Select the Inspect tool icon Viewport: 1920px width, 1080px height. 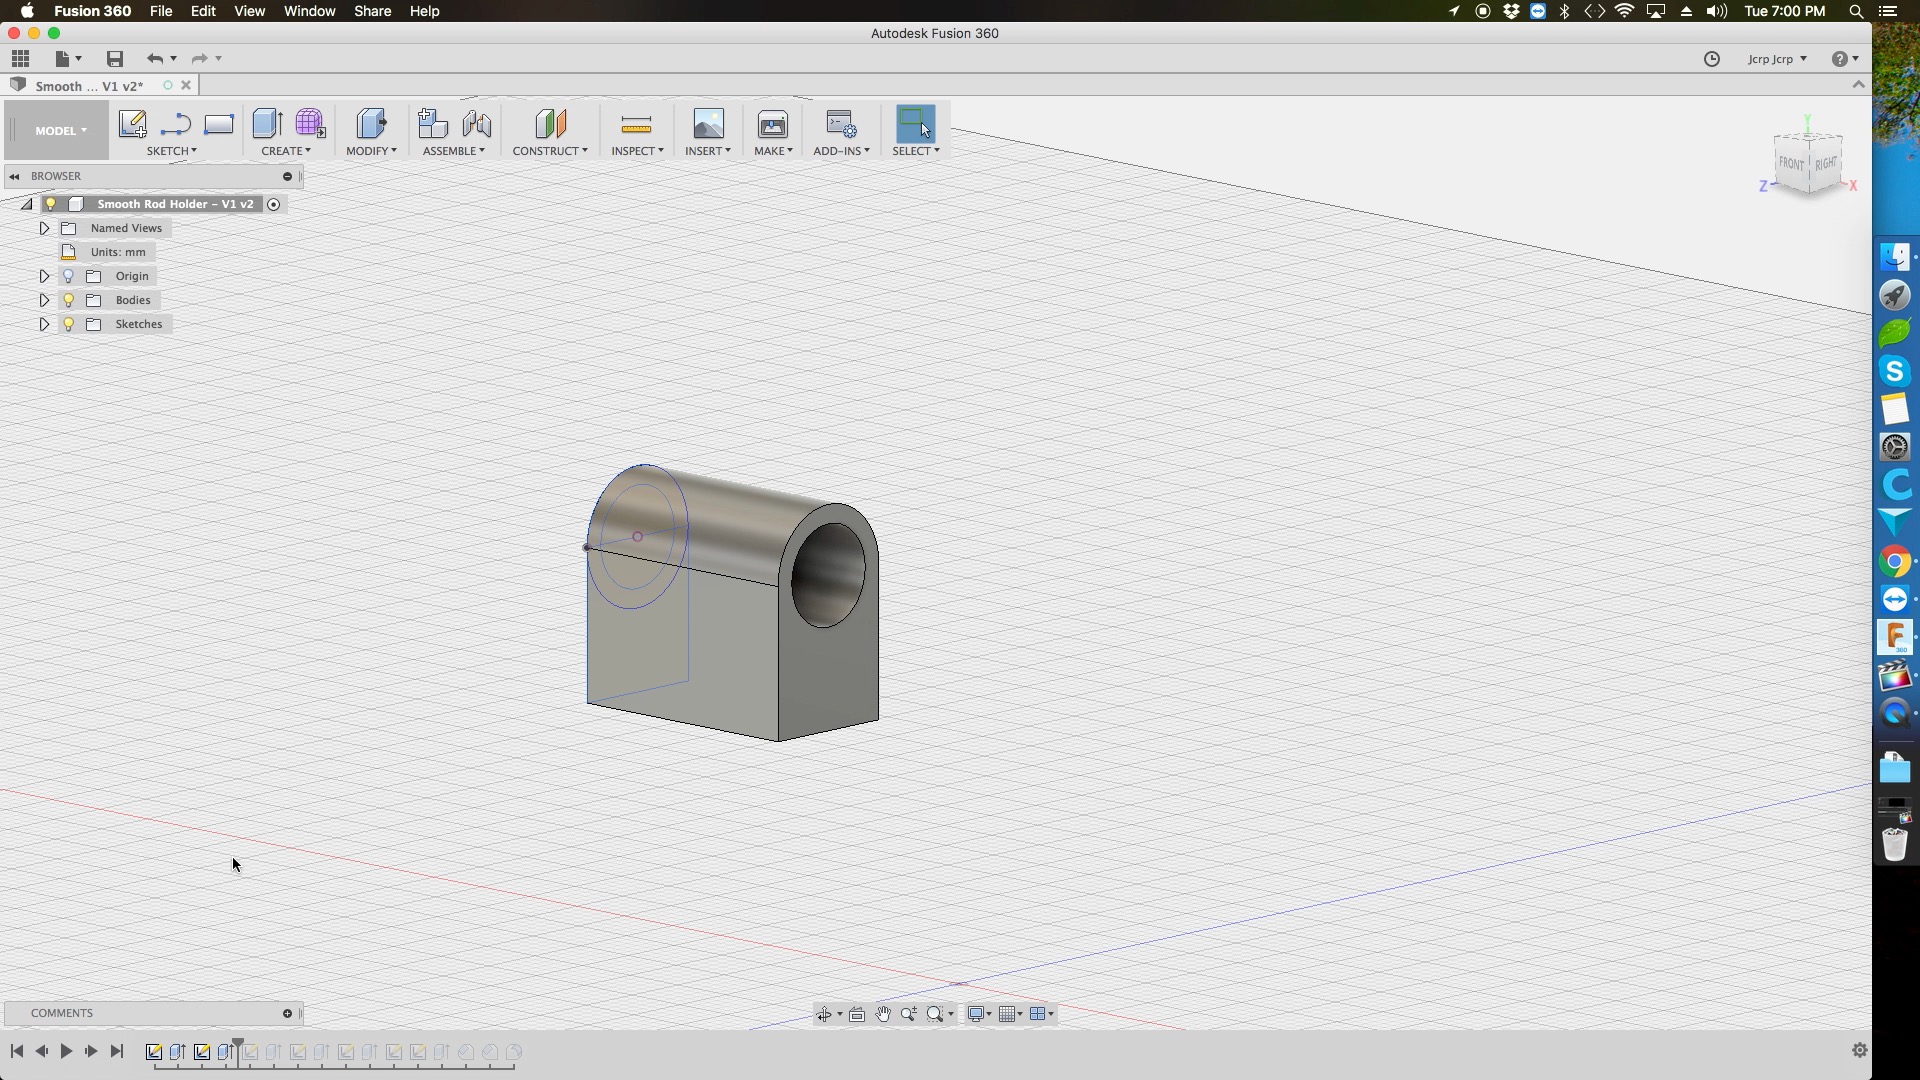pos(636,124)
